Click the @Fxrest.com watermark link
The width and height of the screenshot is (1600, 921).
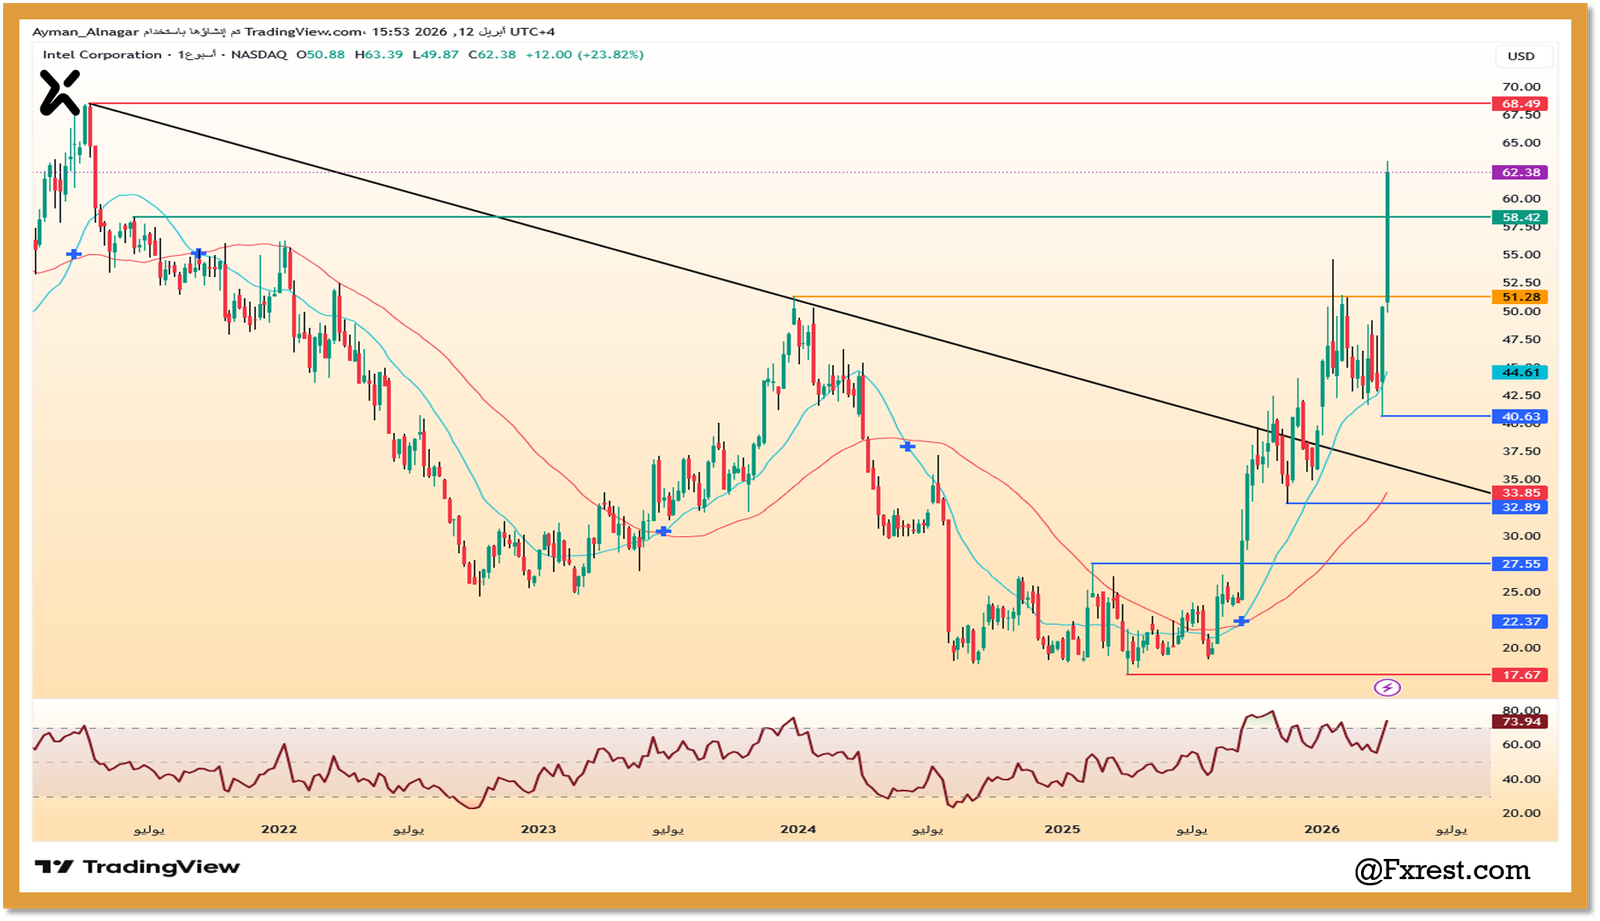pos(1442,870)
